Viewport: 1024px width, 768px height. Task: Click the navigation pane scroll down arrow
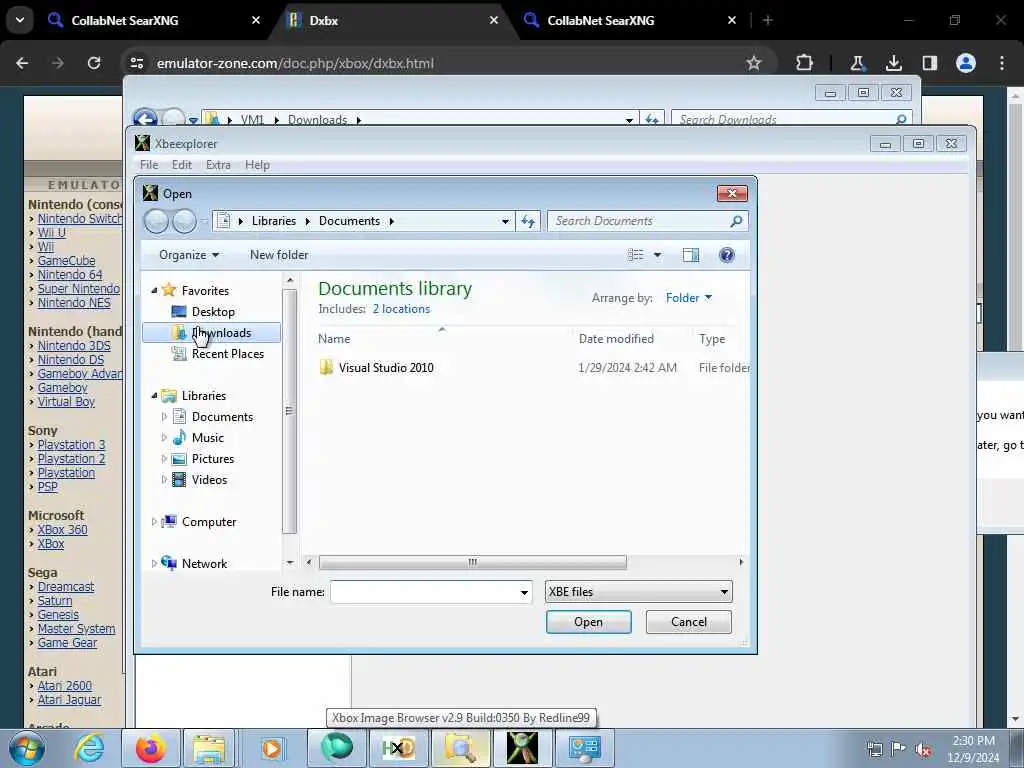pos(290,562)
